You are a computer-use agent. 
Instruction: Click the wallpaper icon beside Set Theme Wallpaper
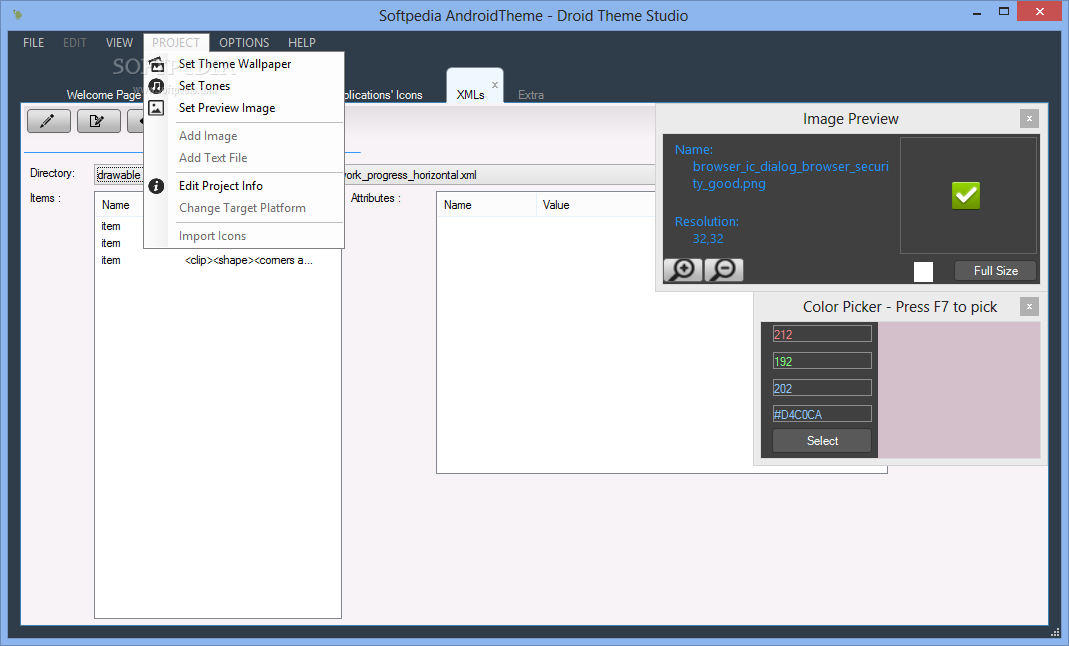157,64
